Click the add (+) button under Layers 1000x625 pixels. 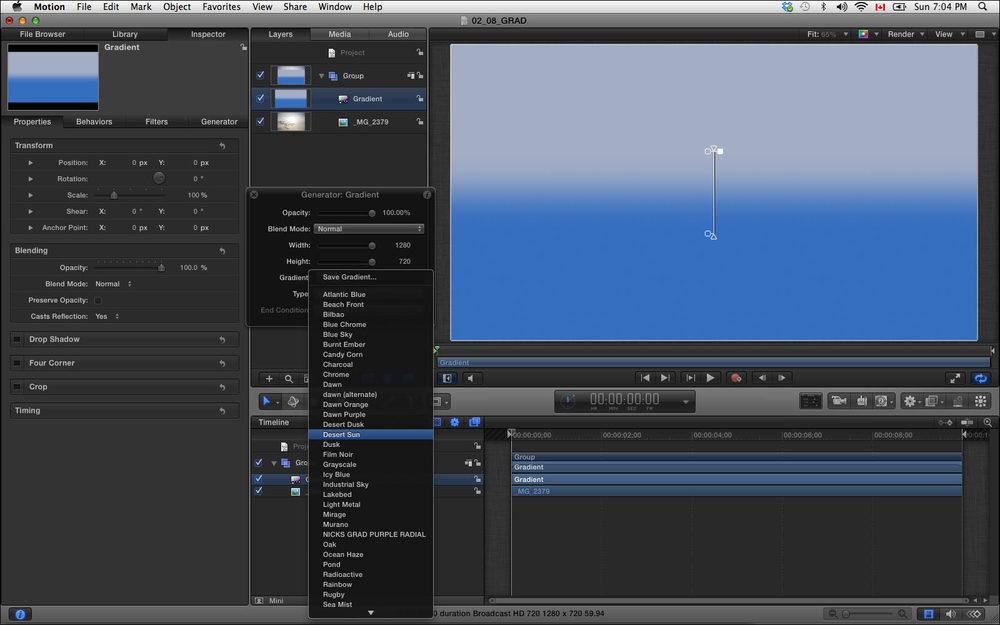click(269, 379)
